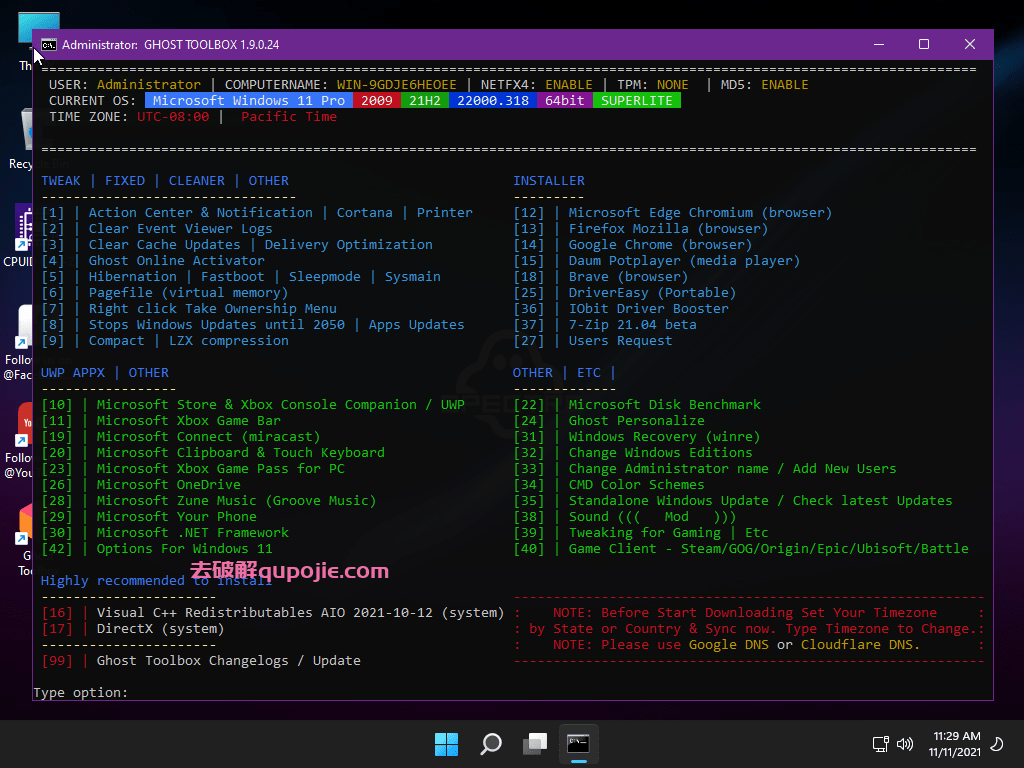Viewport: 1024px width, 768px height.
Task: Click the "CMD Color Schemes" entry
Action: point(637,485)
